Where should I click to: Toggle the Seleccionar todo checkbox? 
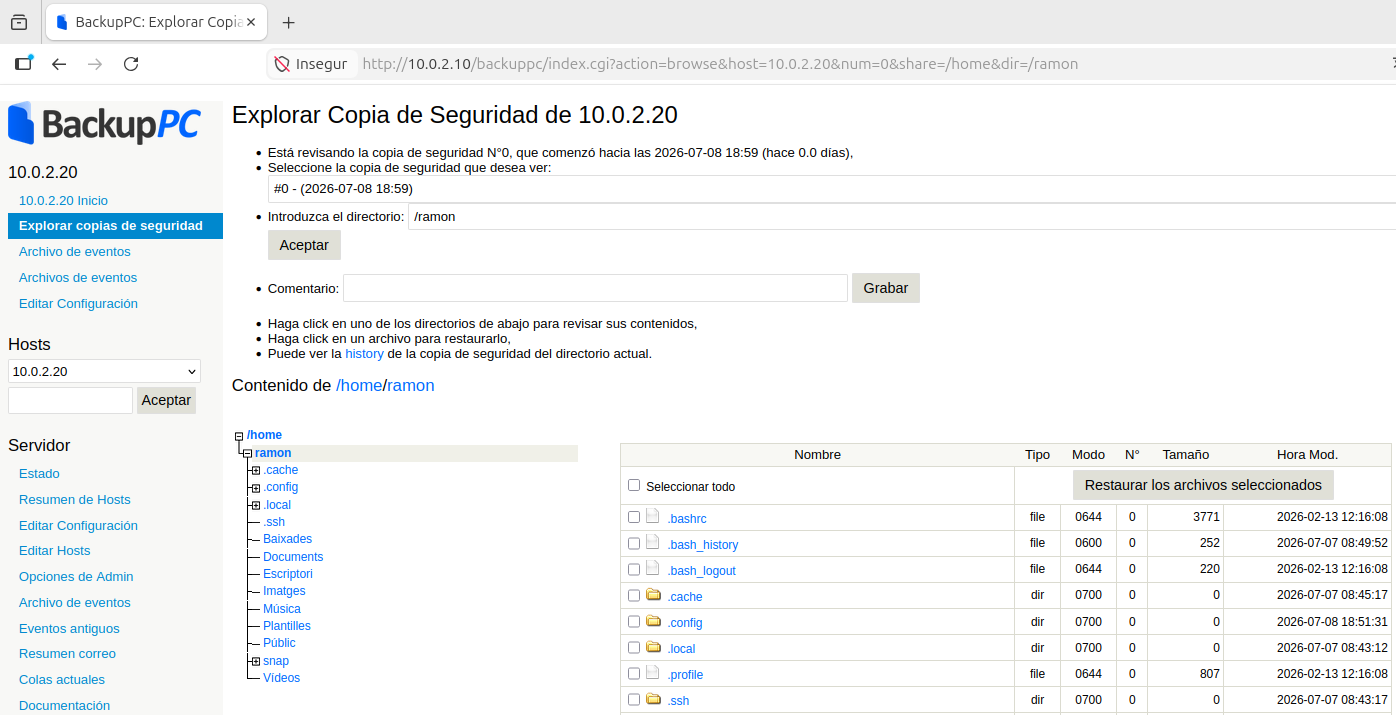click(634, 485)
